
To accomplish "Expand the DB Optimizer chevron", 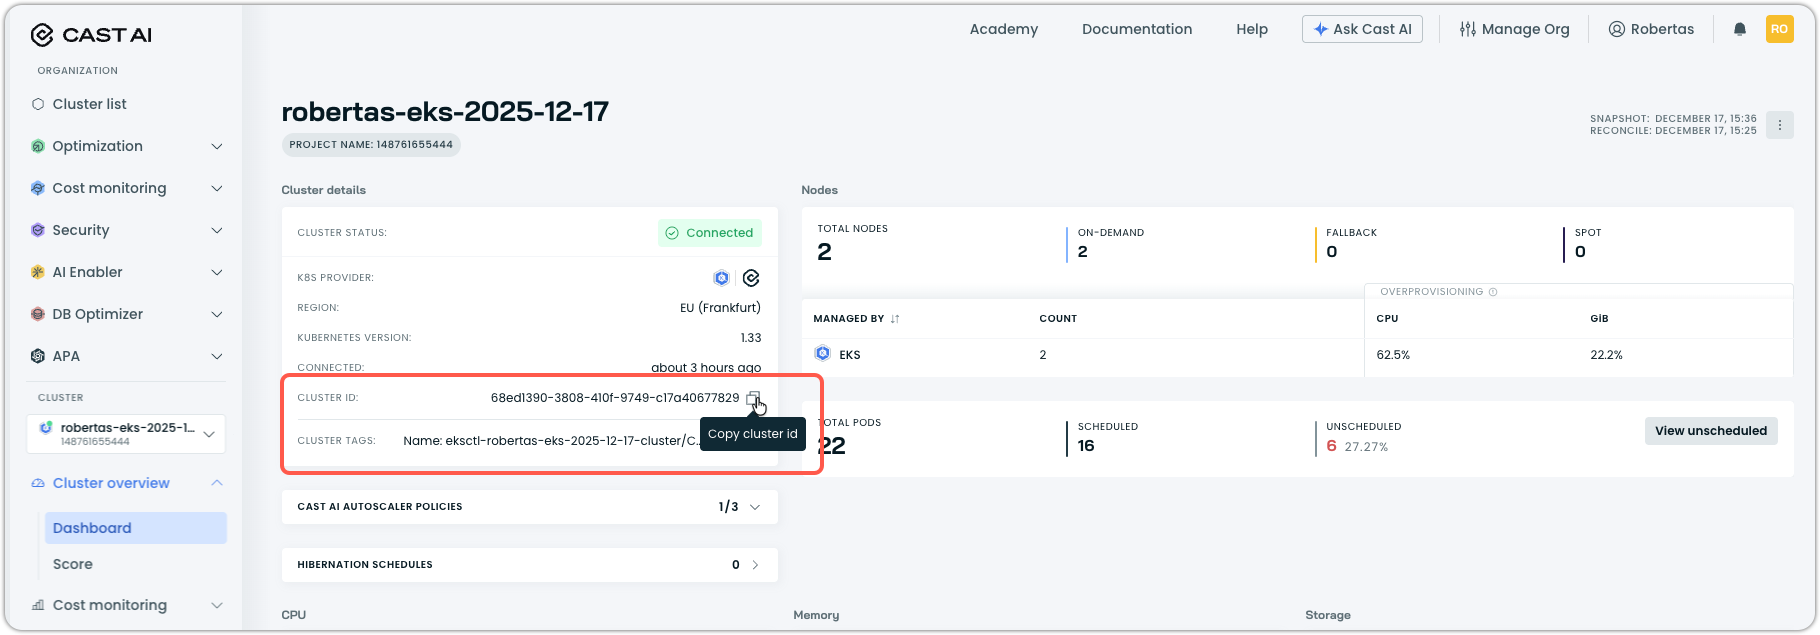I will tap(217, 314).
